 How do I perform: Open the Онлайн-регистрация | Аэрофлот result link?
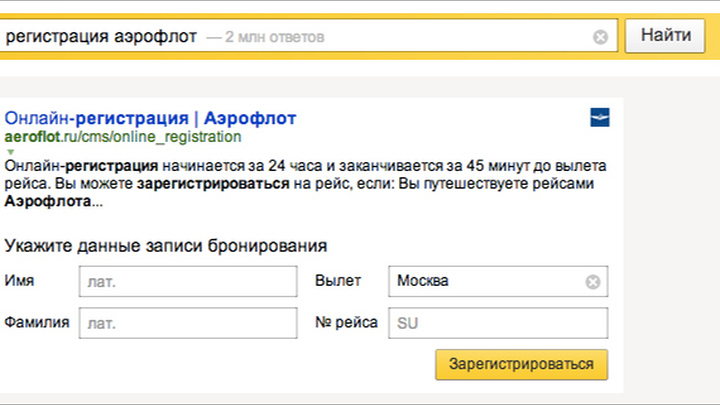pos(150,118)
